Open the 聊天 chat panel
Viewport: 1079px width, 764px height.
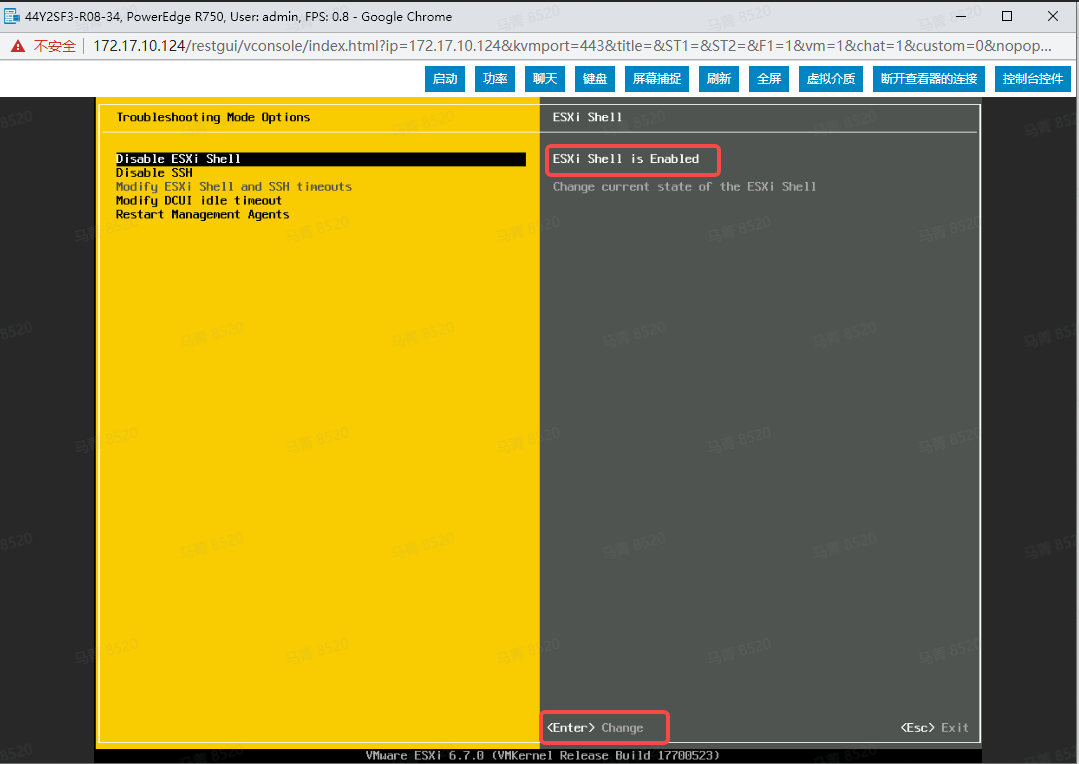point(544,78)
